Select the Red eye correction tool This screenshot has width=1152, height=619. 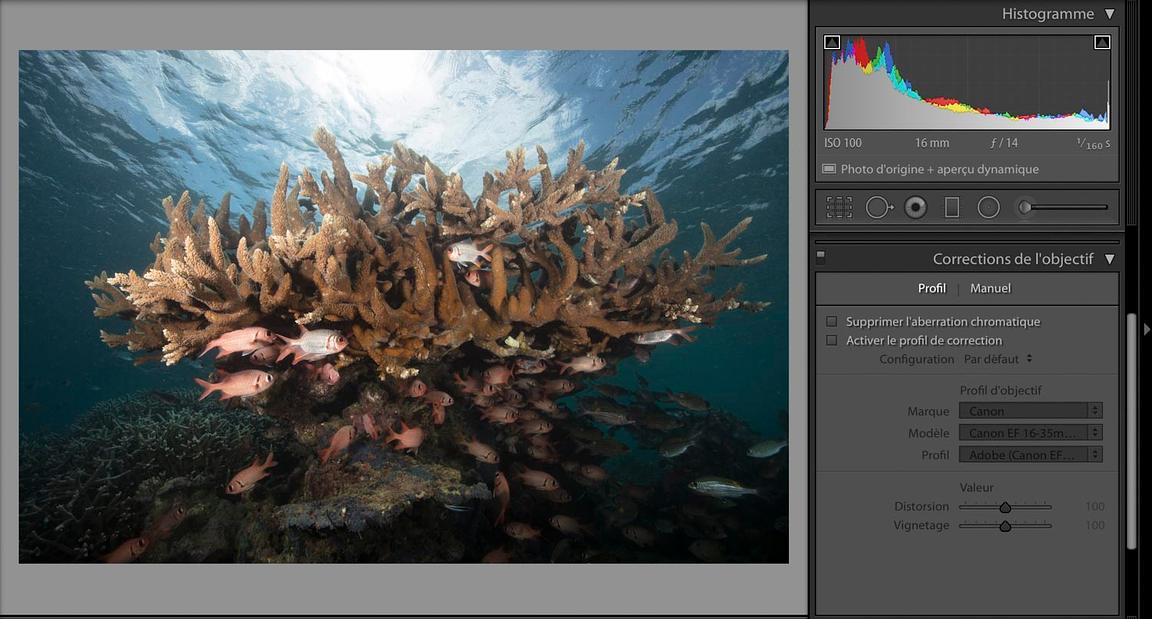(915, 208)
